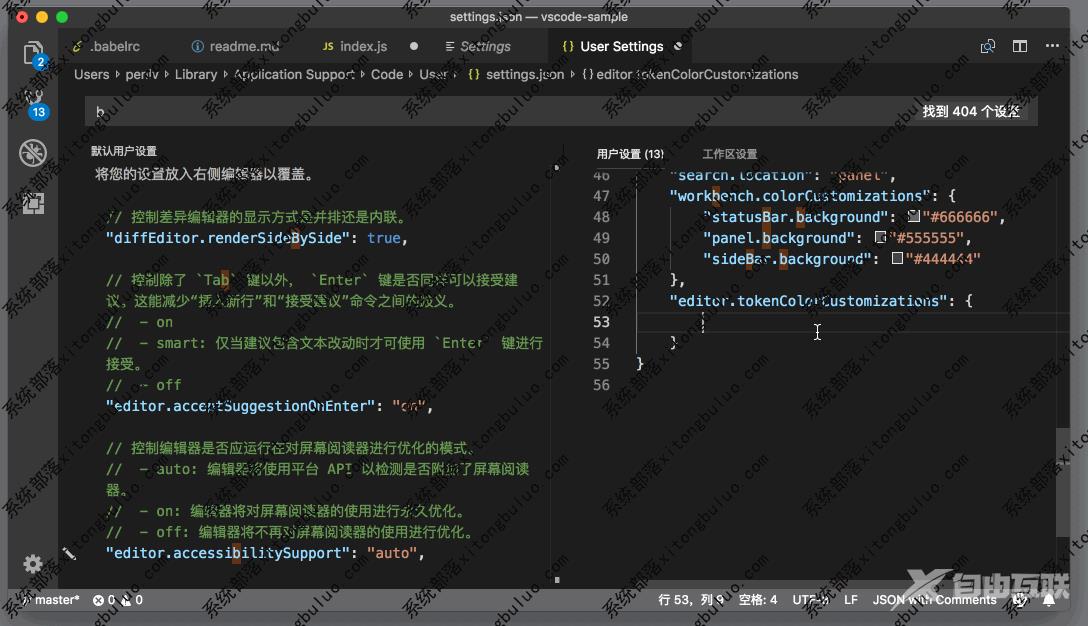Viewport: 1088px width, 626px height.
Task: Click braces icon before settings.json breadcrumb
Action: pos(474,74)
